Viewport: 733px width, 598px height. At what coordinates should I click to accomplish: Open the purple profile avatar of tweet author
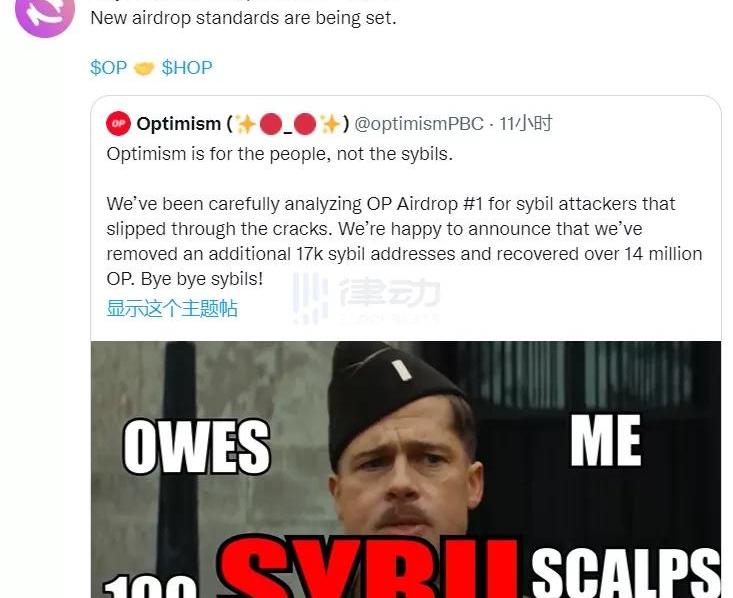(x=45, y=13)
